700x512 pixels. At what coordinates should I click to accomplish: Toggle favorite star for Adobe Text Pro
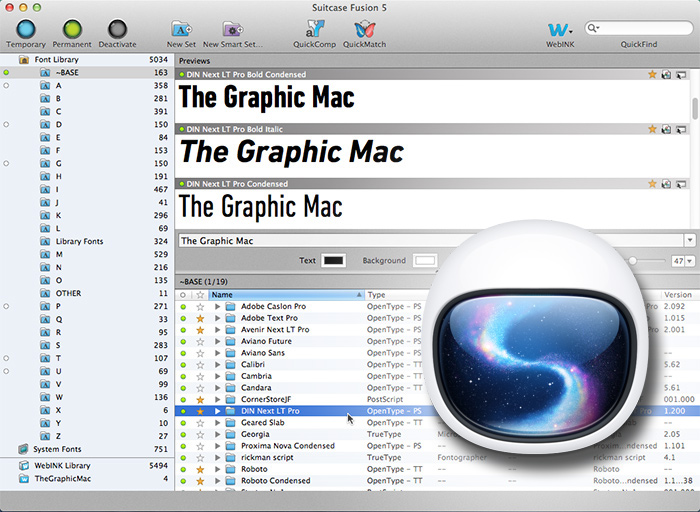(200, 318)
